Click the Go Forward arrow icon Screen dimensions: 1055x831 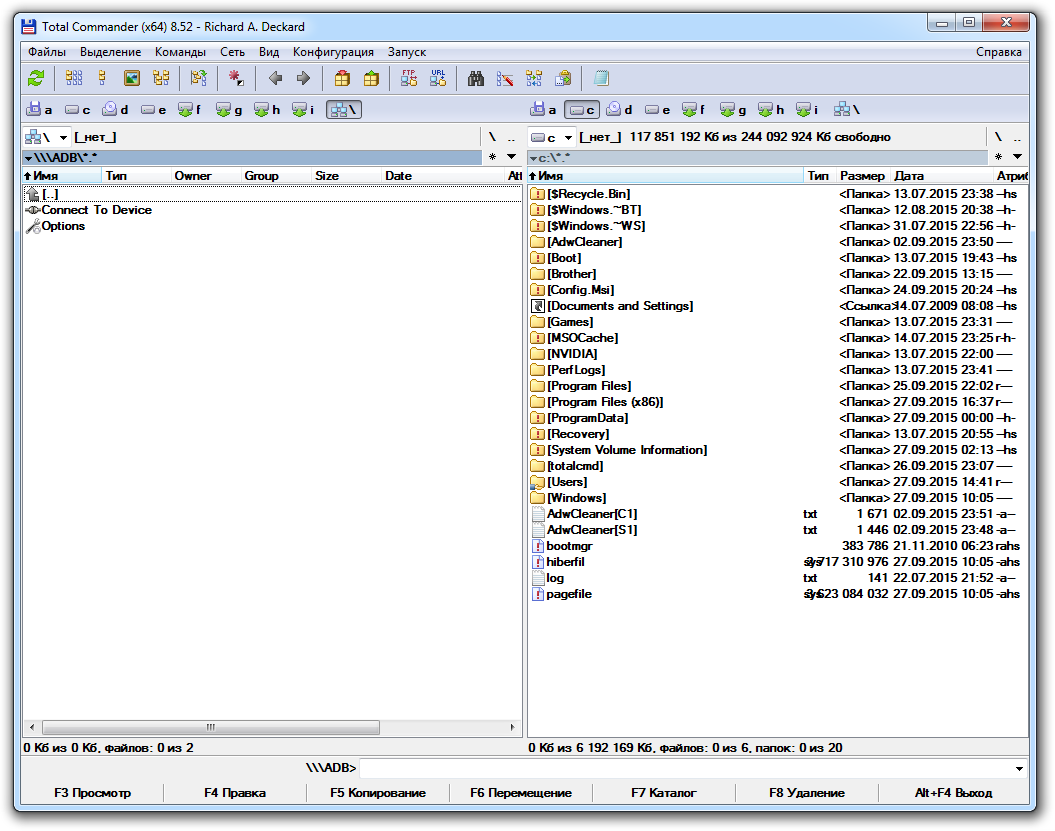(x=303, y=78)
